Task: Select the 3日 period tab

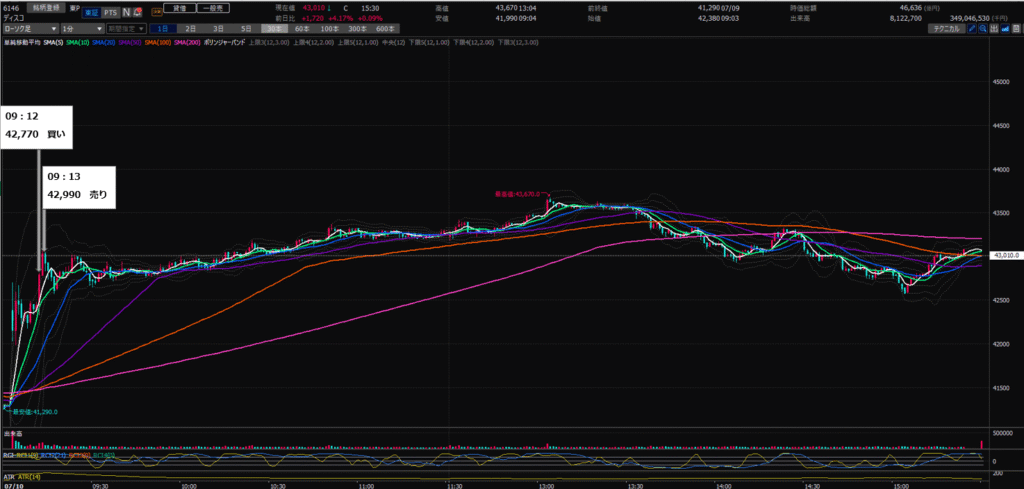Action: click(218, 29)
